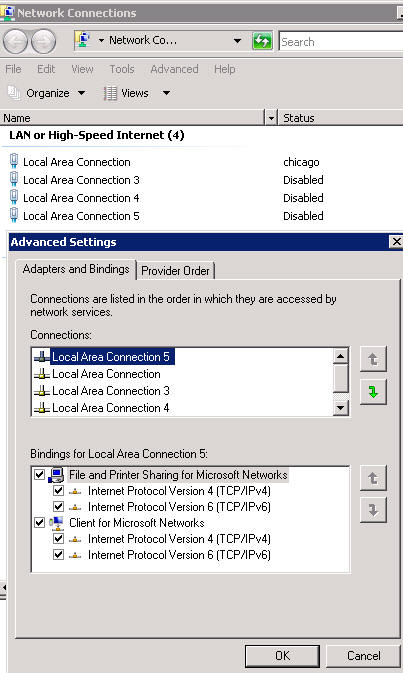The height and width of the screenshot is (673, 403).
Task: Uncheck IPv6 under File and Printer Sharing
Action: [x=58, y=506]
